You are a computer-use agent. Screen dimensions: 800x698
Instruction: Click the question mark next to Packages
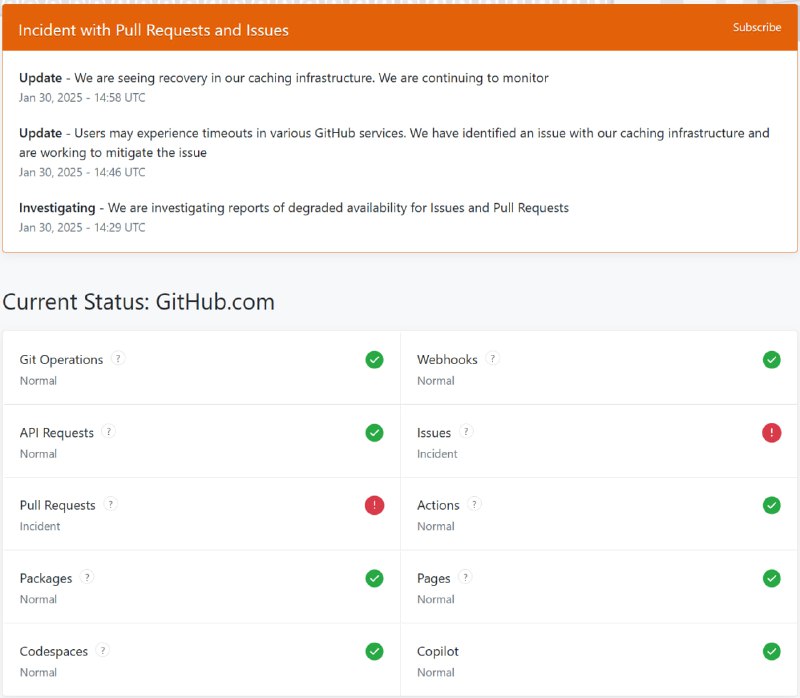click(x=87, y=578)
